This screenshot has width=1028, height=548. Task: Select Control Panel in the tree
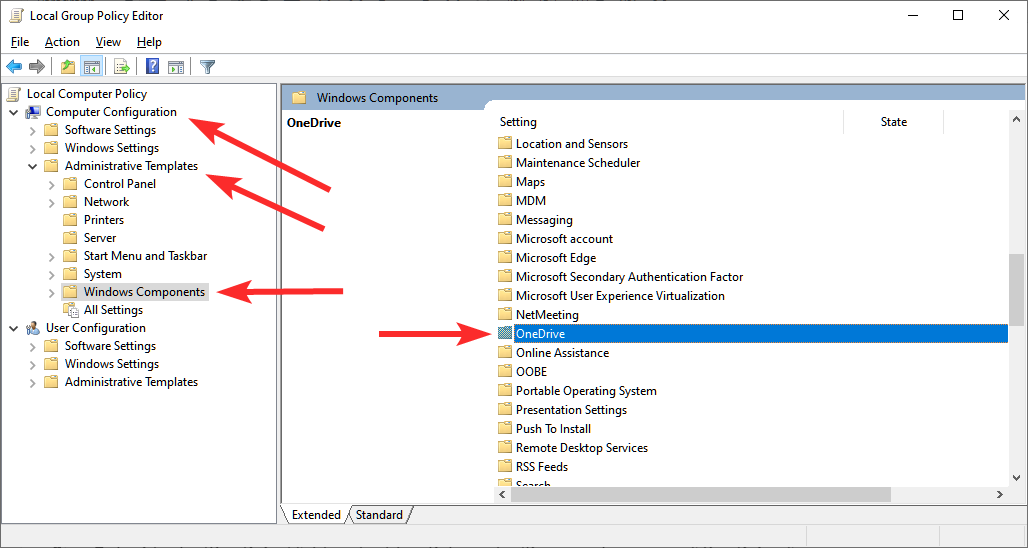tap(120, 184)
